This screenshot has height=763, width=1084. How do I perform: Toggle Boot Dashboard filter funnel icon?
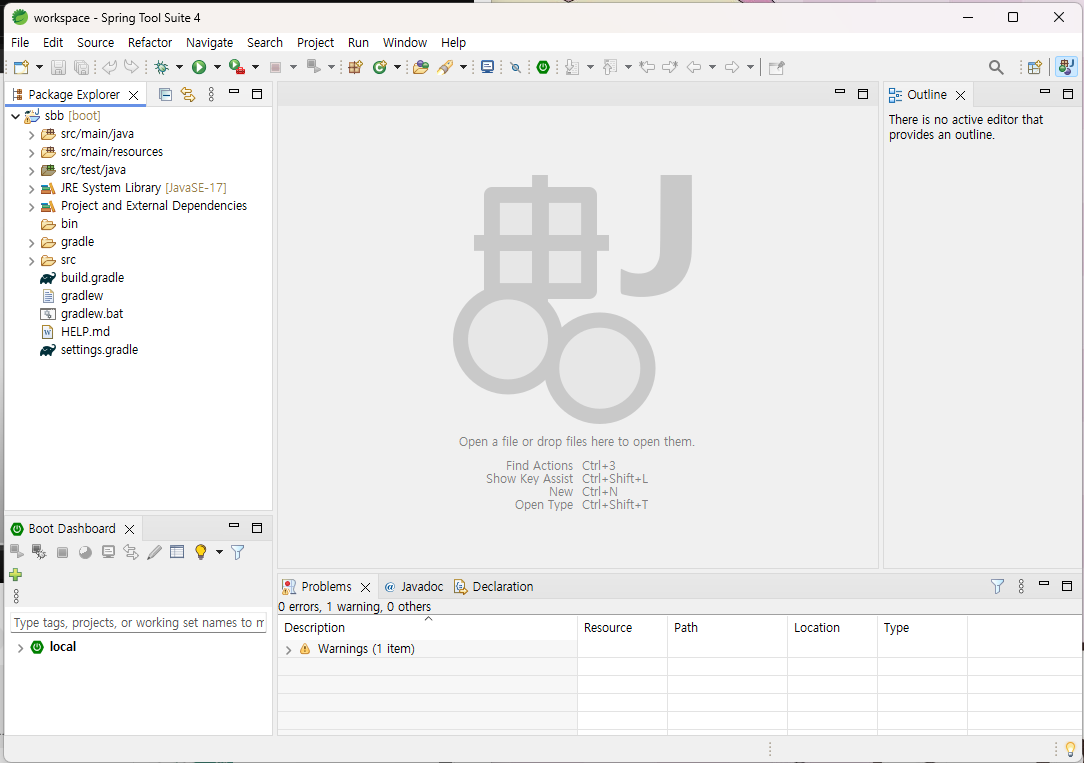pos(238,552)
